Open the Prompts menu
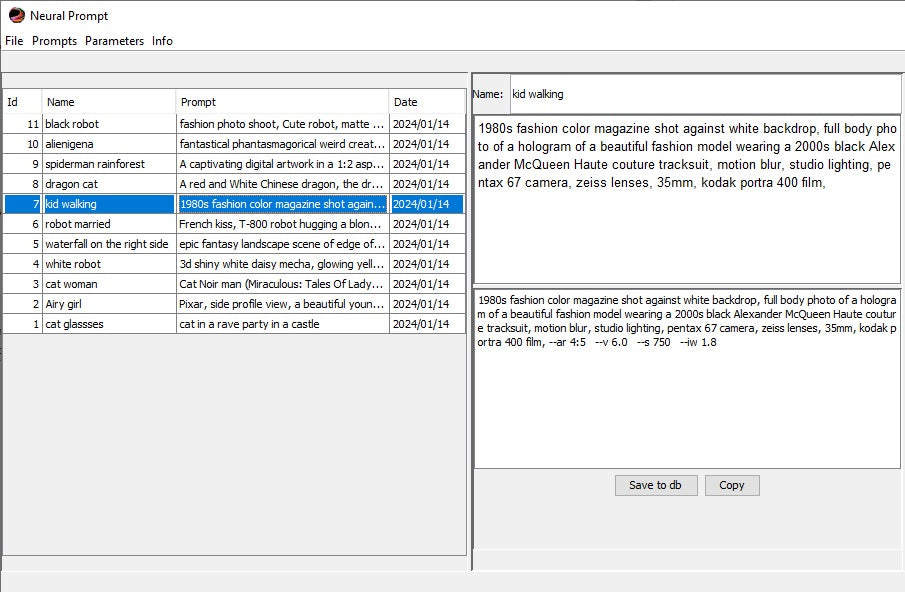Viewport: 905px width, 592px height. tap(54, 41)
